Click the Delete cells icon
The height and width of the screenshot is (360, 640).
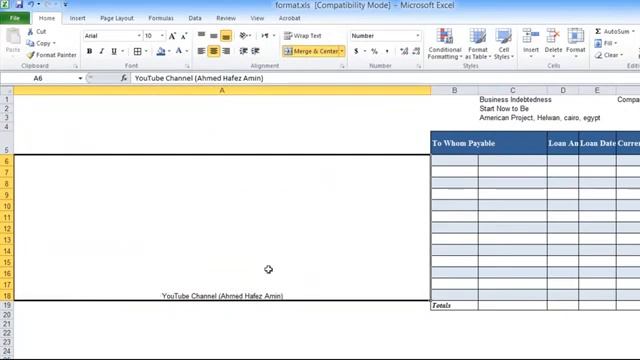pos(553,37)
